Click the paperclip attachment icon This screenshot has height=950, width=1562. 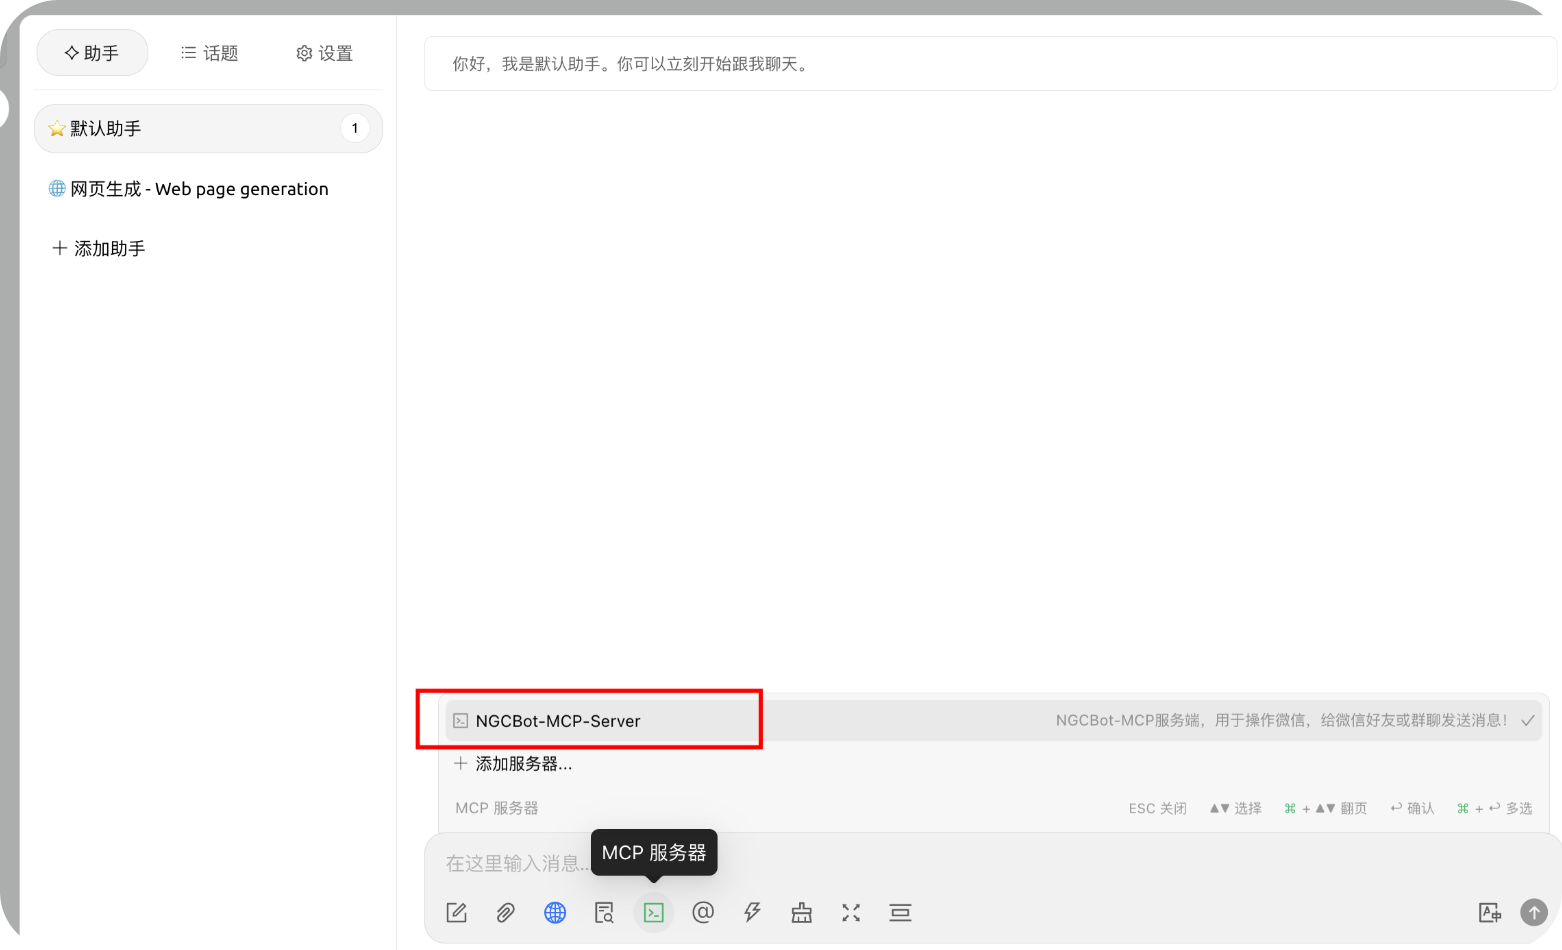[x=506, y=912]
